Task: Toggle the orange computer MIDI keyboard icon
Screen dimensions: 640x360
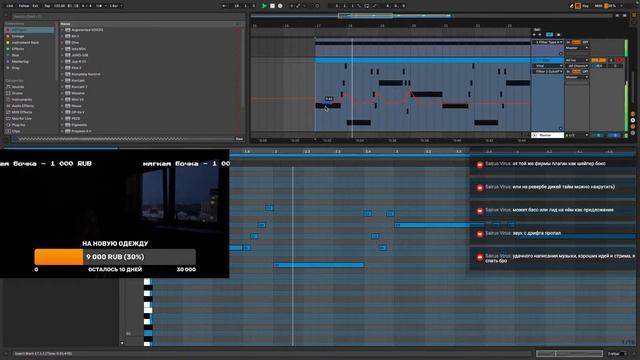Action: (578, 6)
